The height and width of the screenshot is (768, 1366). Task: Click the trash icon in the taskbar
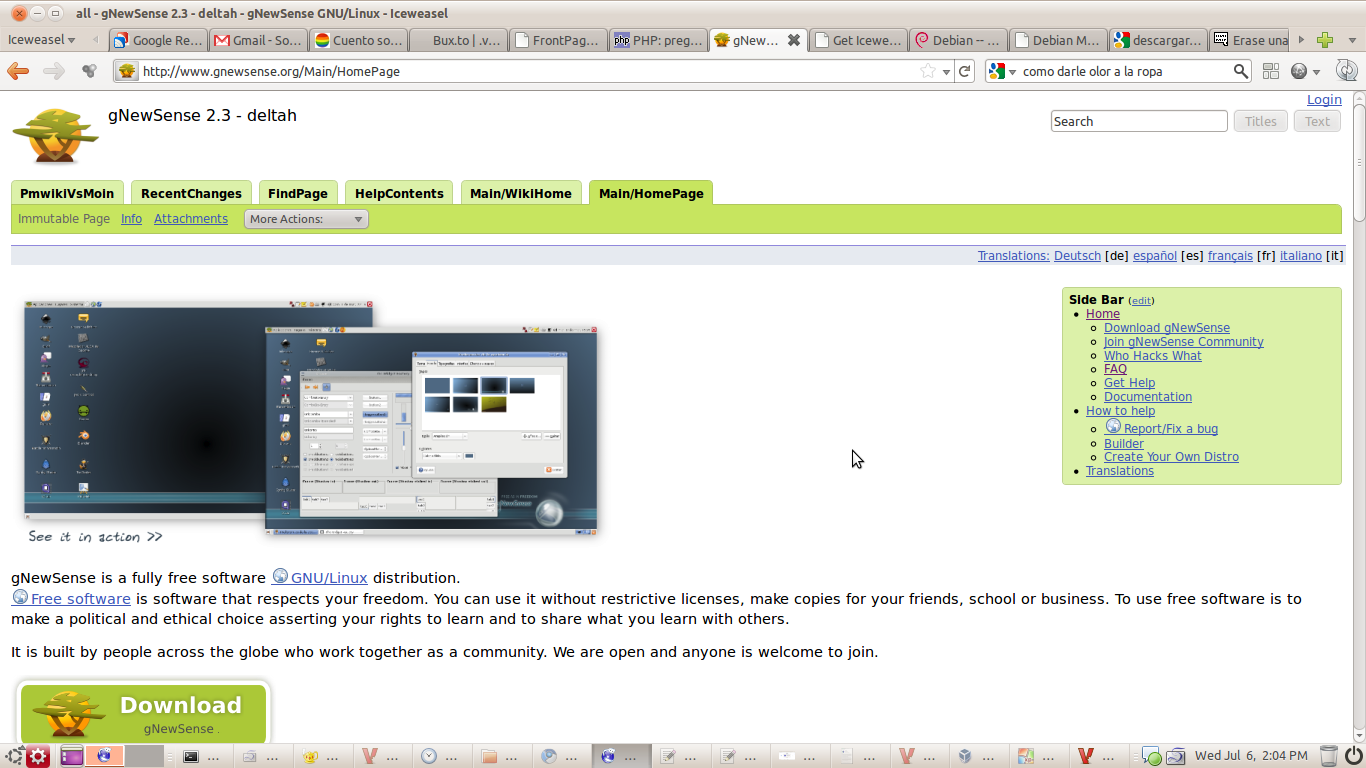coord(1328,756)
